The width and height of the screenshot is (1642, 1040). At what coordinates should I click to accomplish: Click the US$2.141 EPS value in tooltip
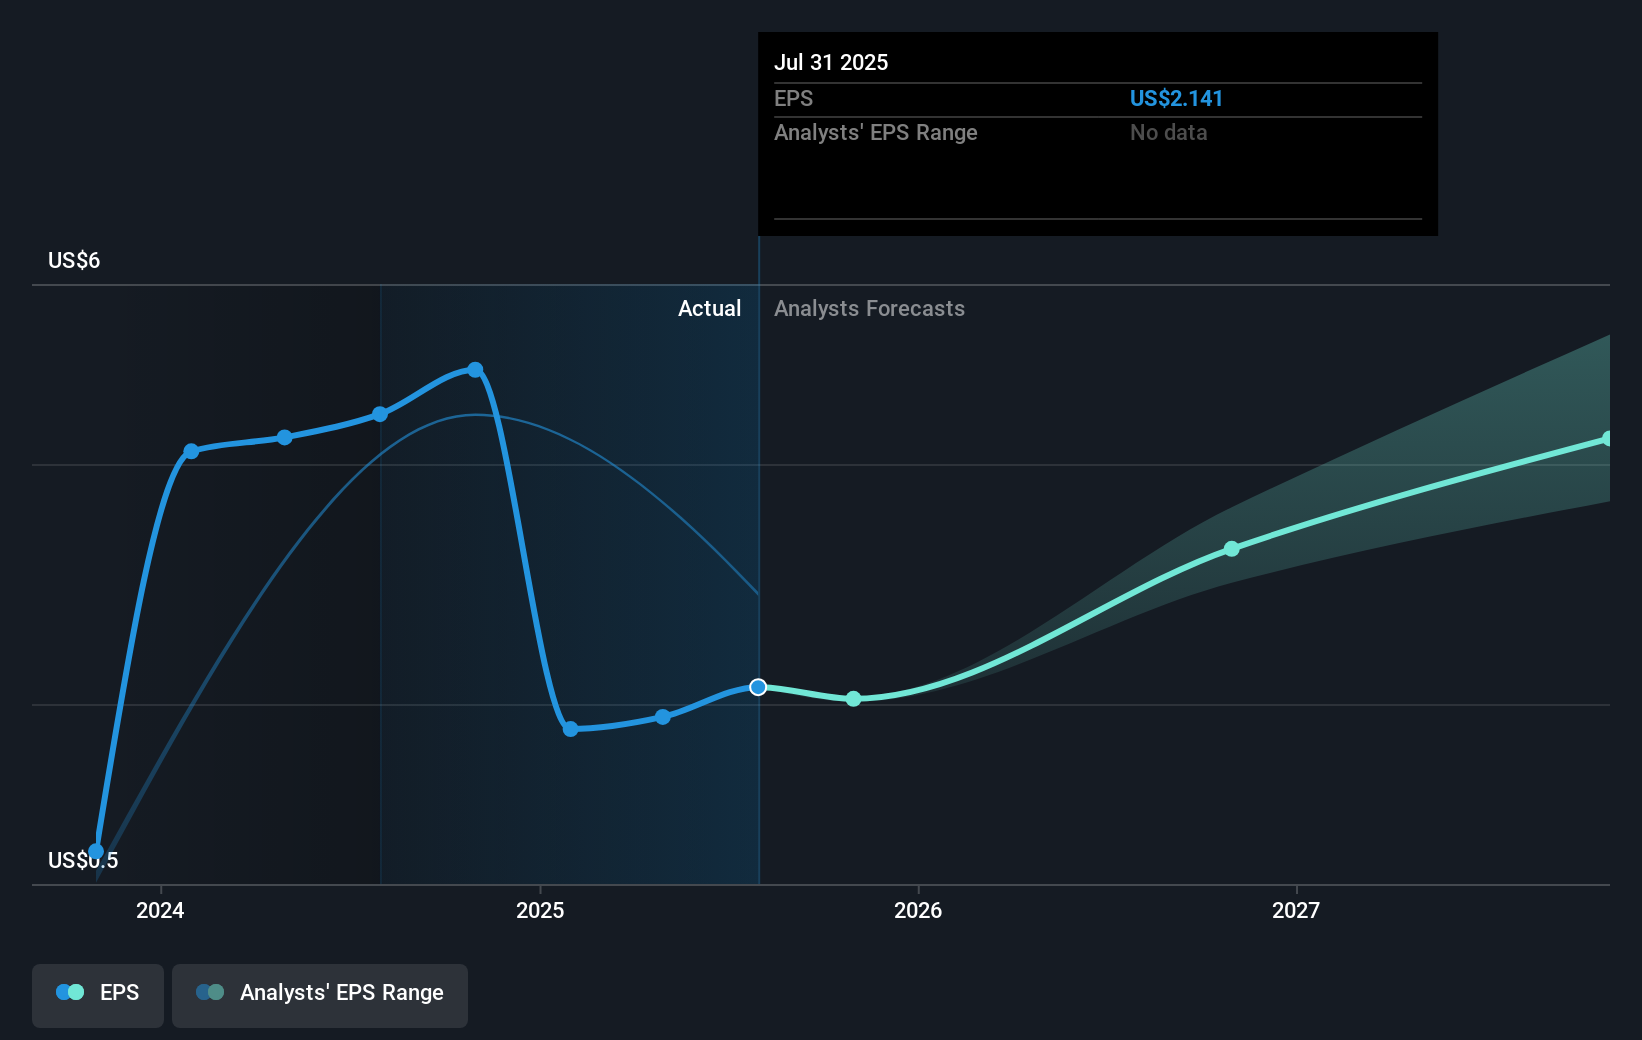click(x=1176, y=99)
